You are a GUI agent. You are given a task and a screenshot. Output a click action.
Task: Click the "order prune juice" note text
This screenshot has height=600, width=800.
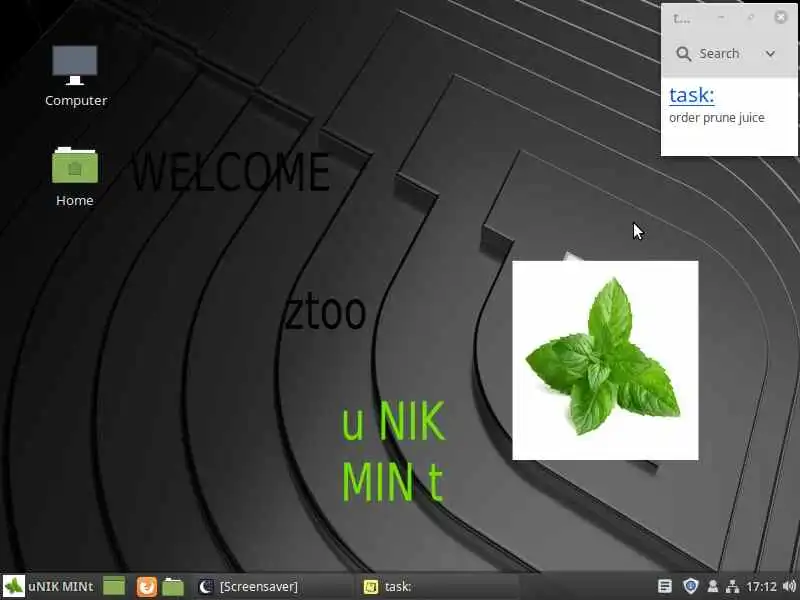[716, 118]
